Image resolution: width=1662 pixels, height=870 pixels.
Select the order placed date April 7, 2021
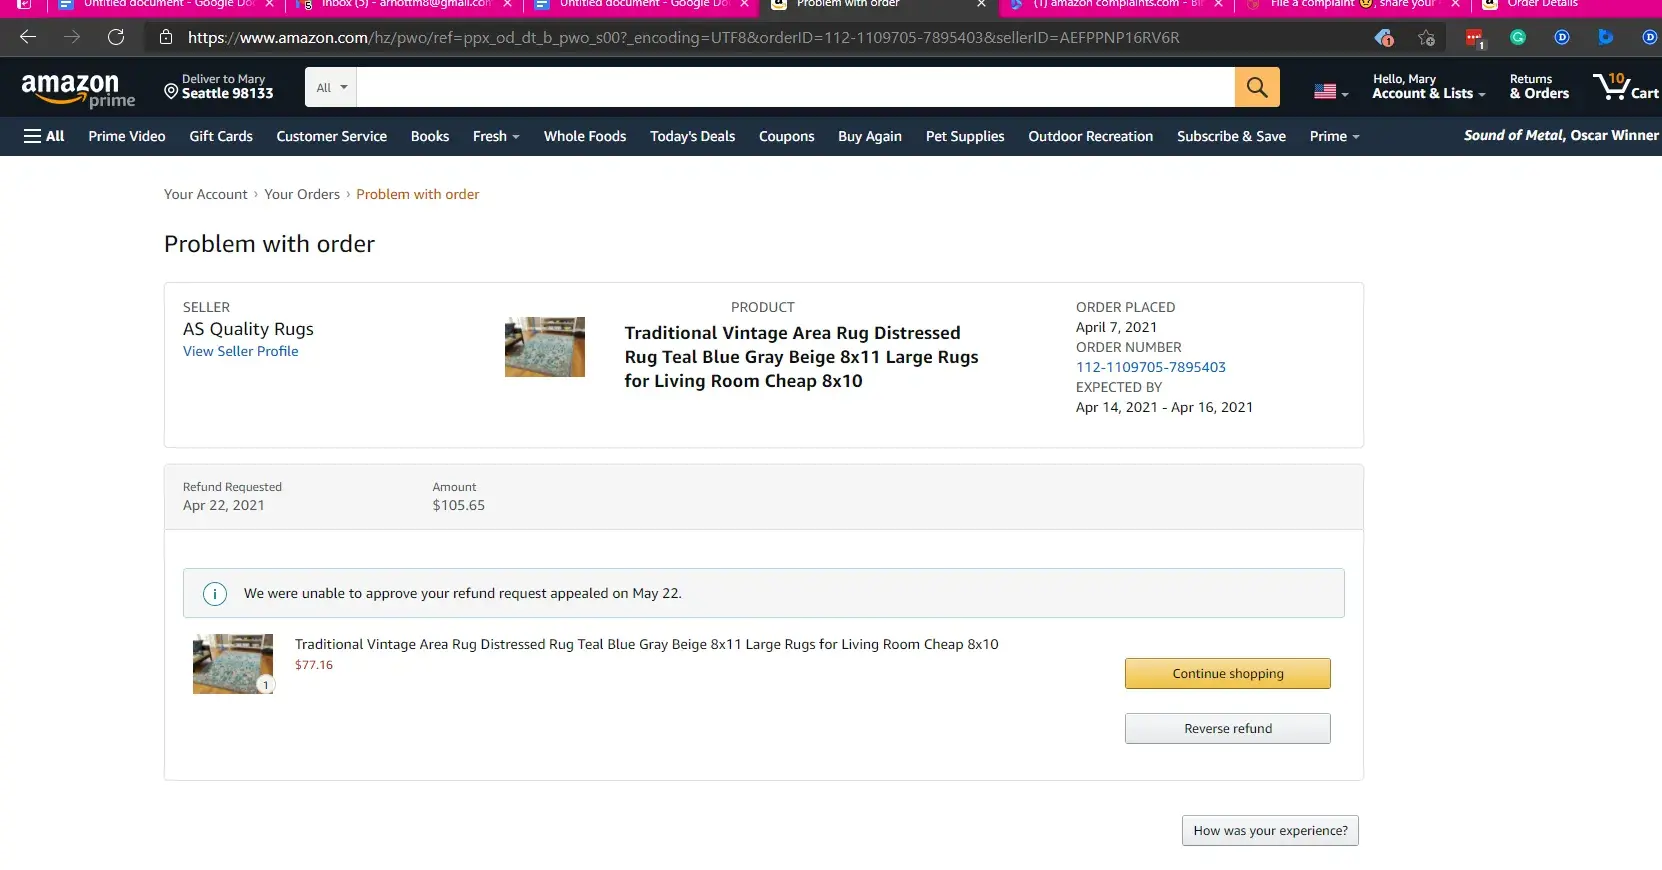(1116, 327)
